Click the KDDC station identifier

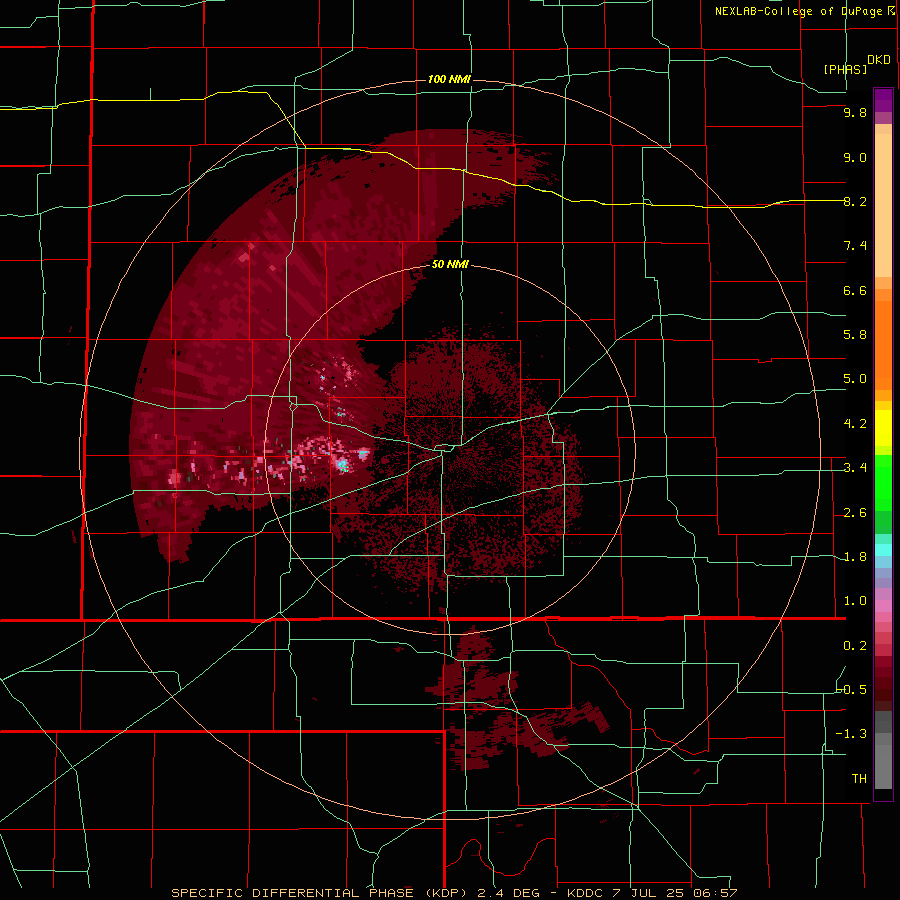[585, 893]
